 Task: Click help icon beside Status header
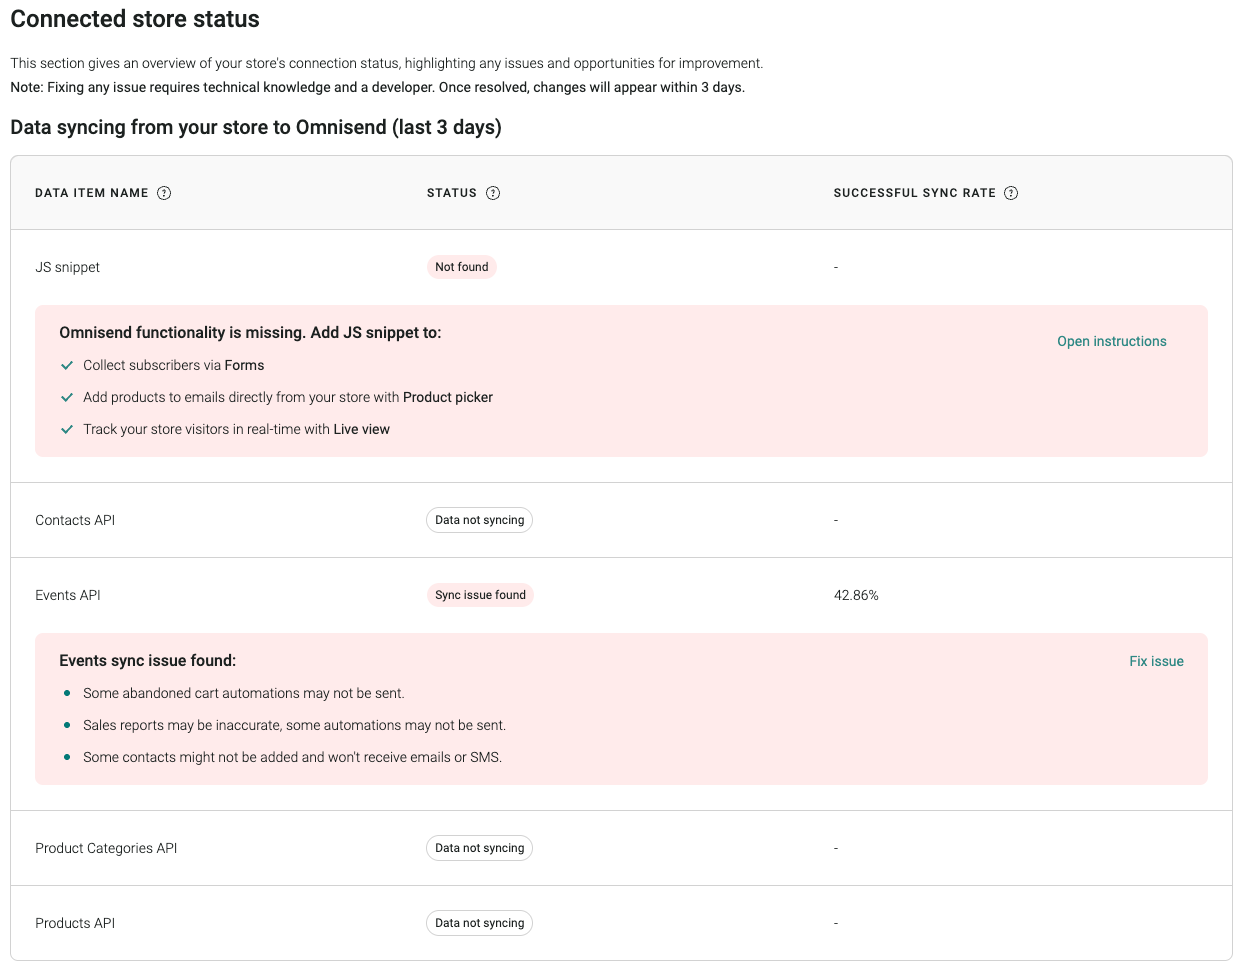click(493, 193)
